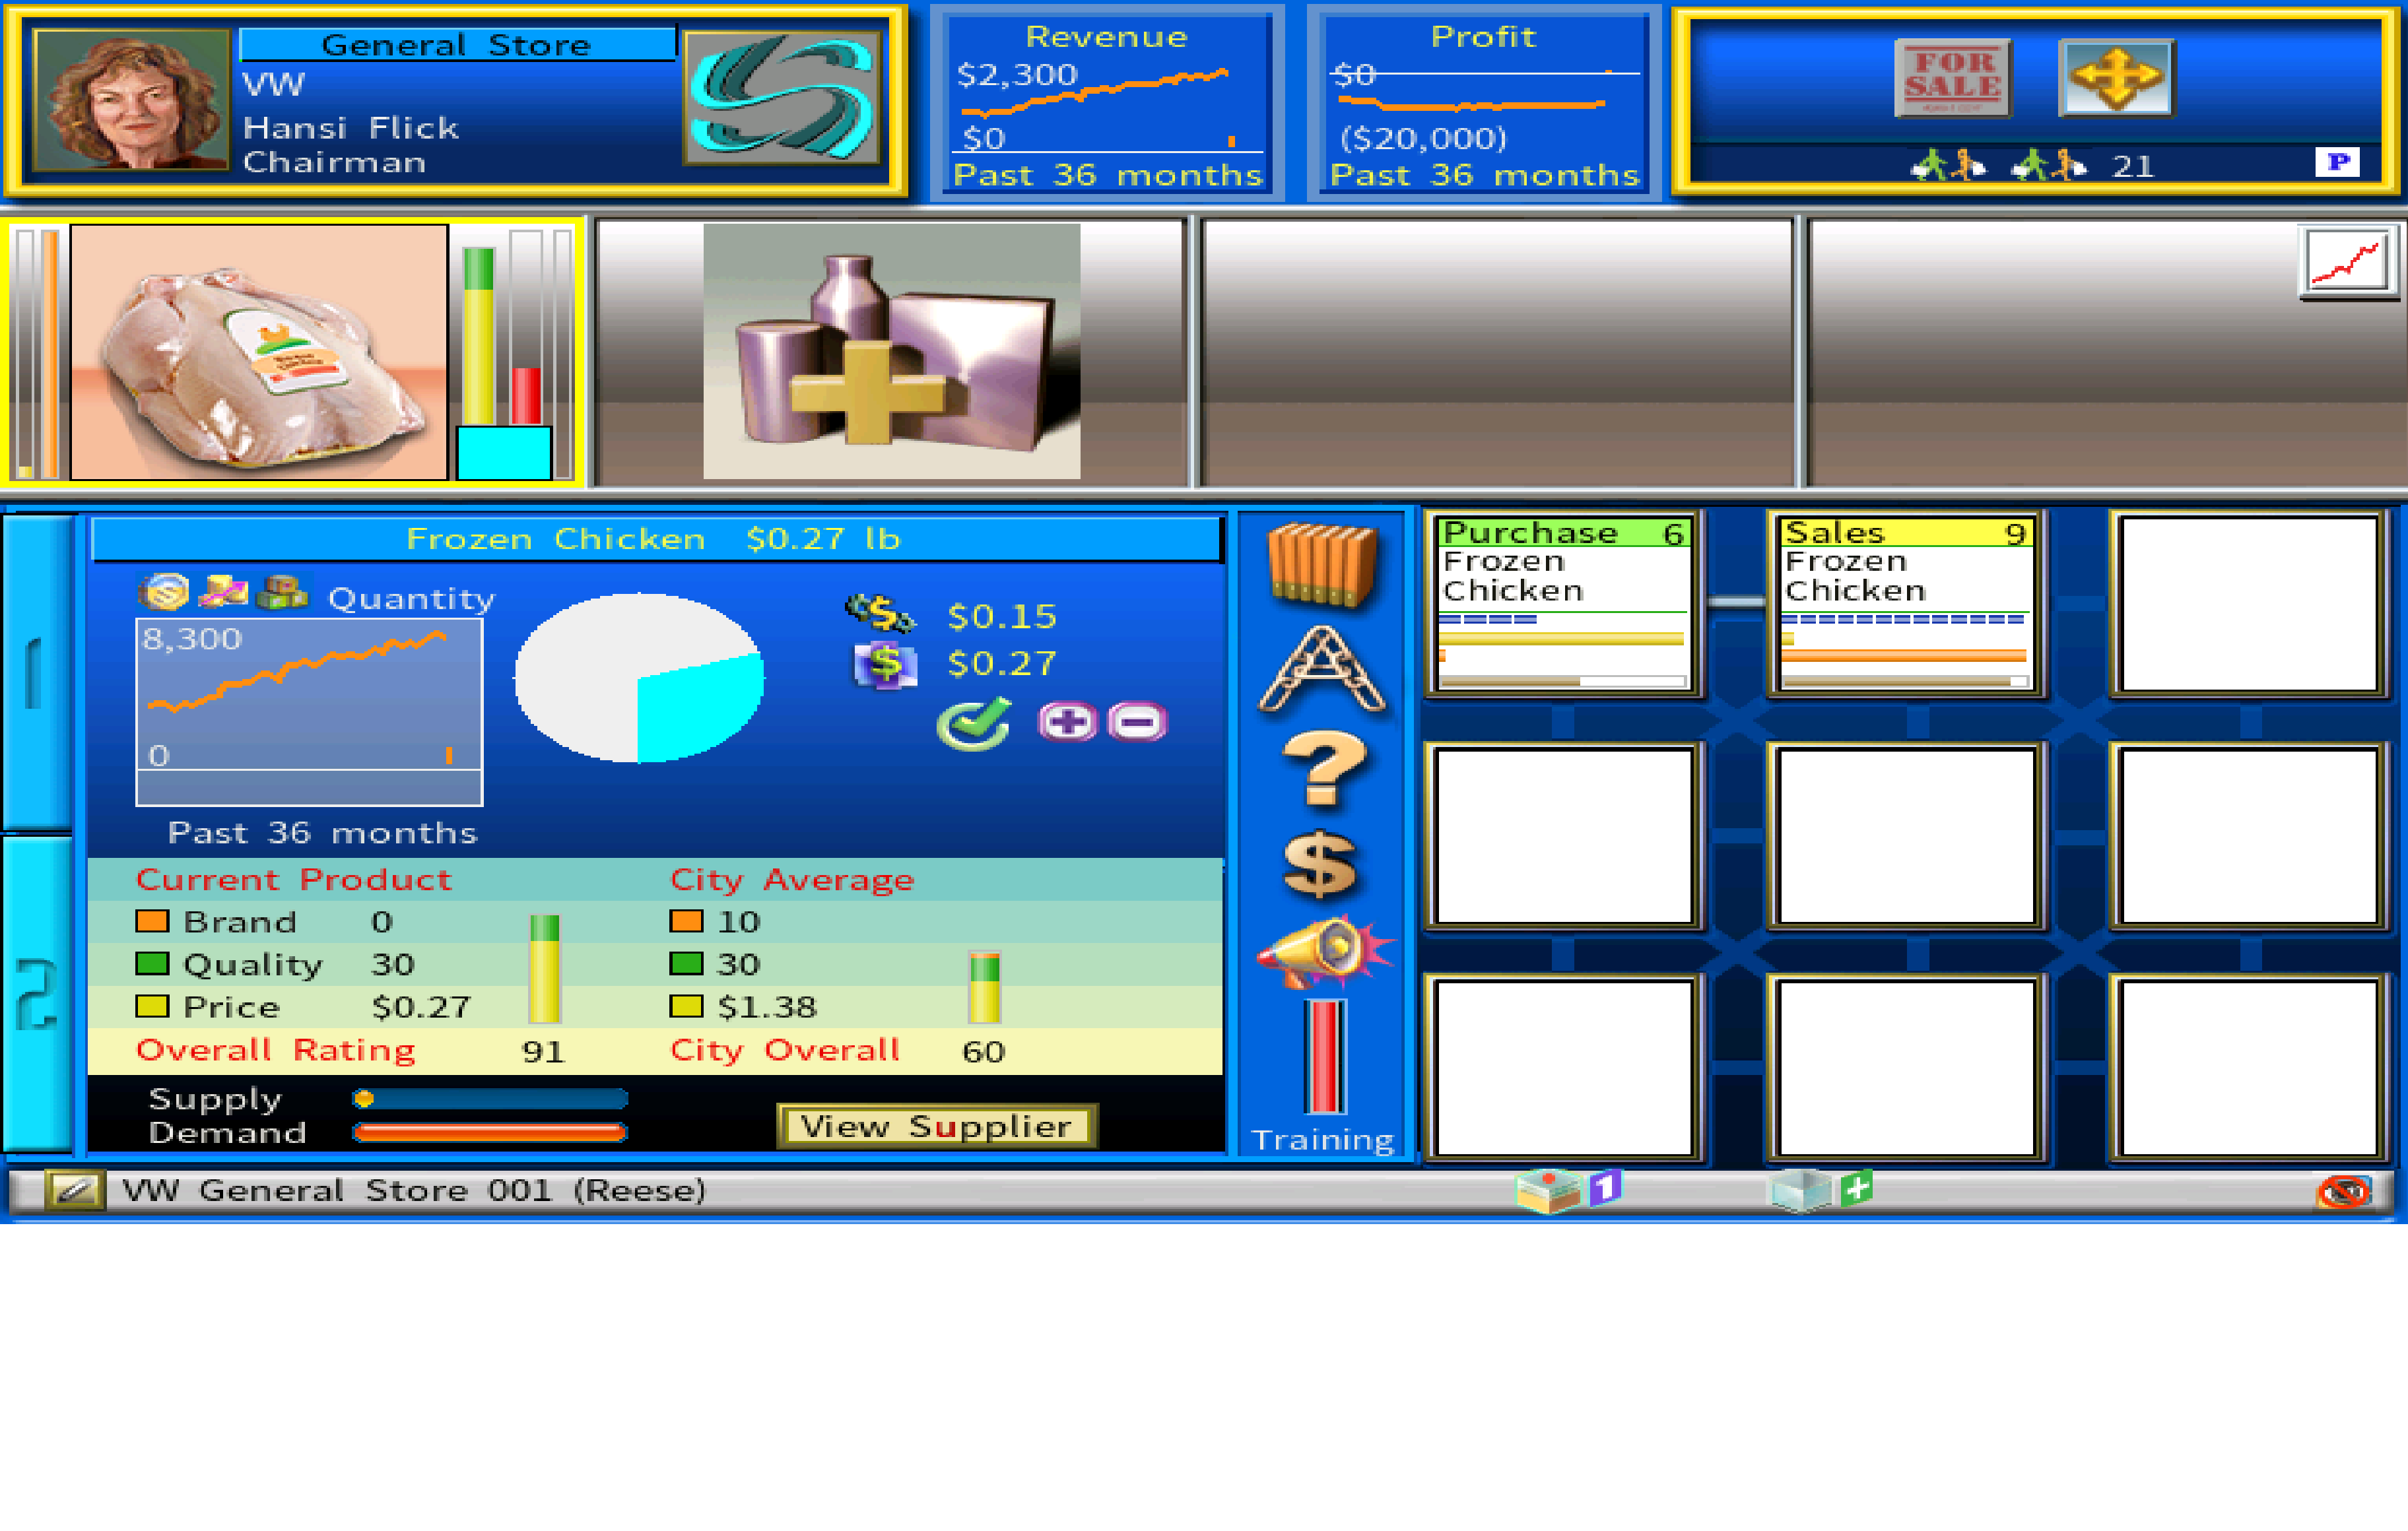Click the pink boxes icon above Quantity graph
Viewport: 2408px width, 1531px height.
pos(224,592)
